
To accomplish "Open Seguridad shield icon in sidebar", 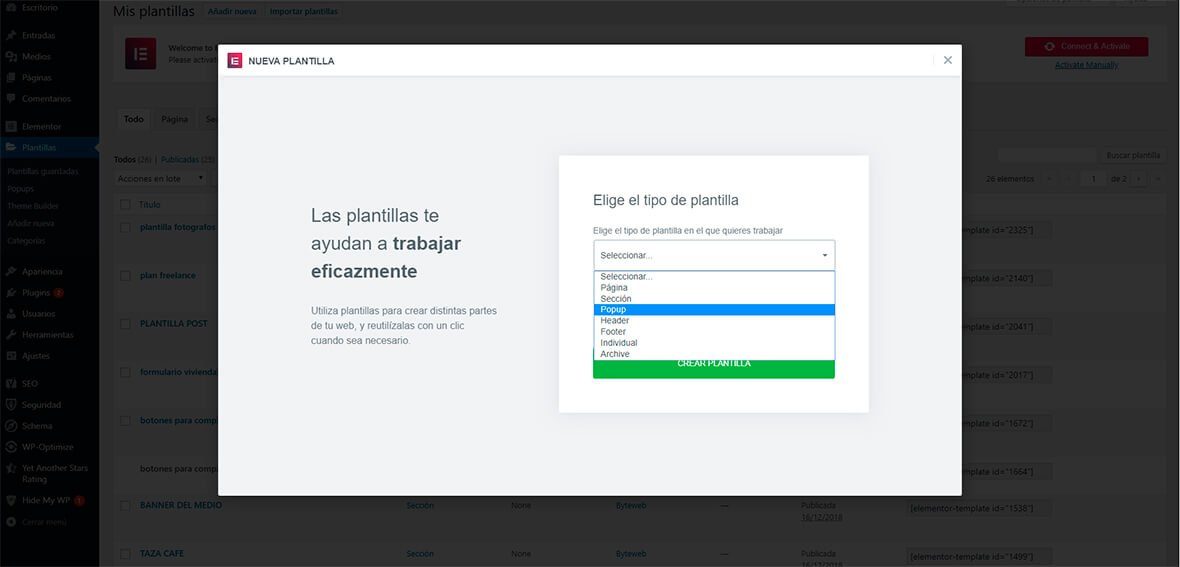I will pos(11,404).
